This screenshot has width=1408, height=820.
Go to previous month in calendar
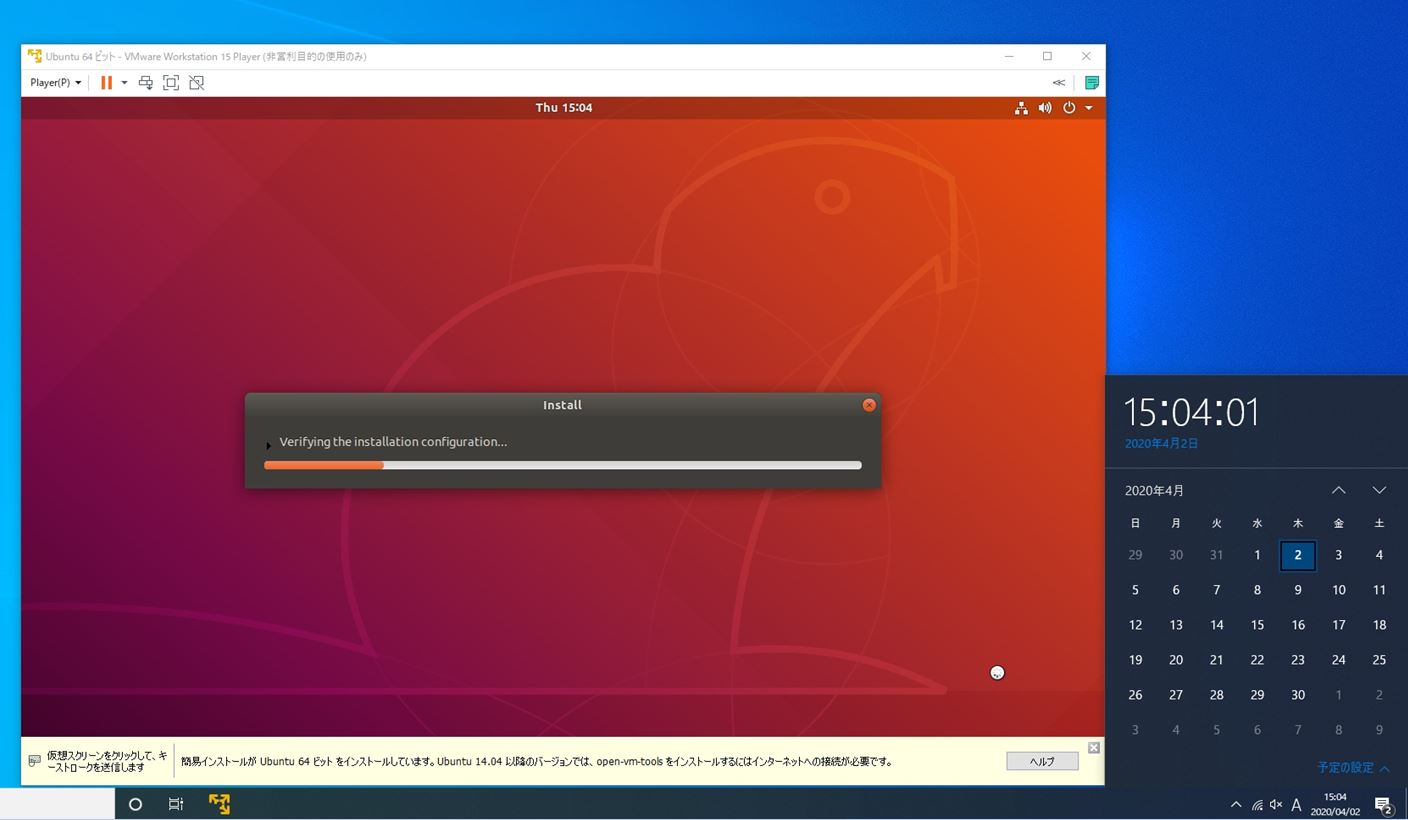click(x=1338, y=490)
